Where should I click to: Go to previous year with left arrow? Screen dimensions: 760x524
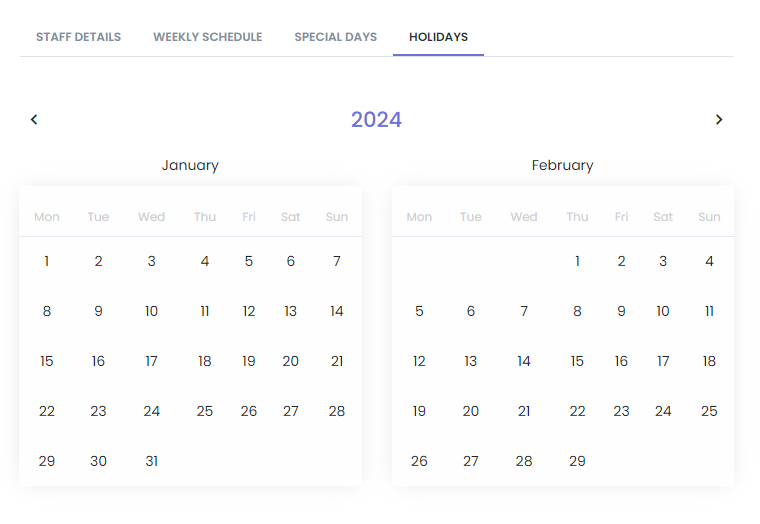point(34,120)
